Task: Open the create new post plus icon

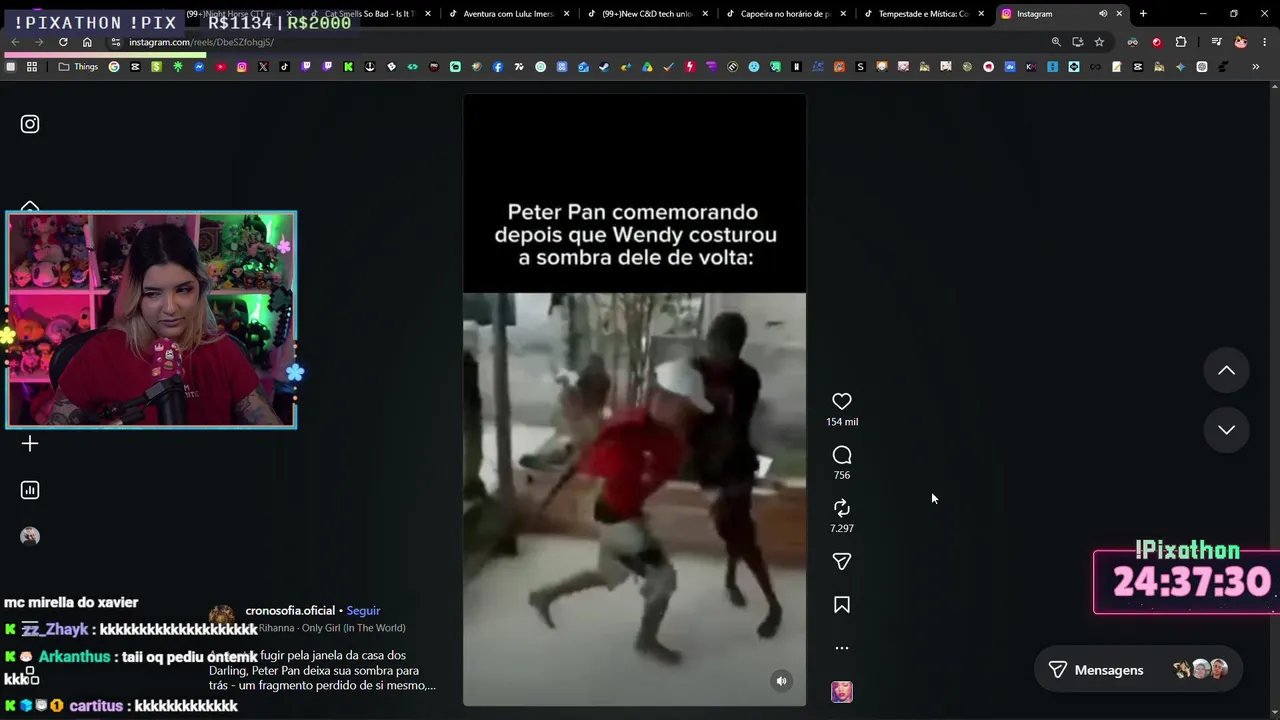Action: click(30, 444)
